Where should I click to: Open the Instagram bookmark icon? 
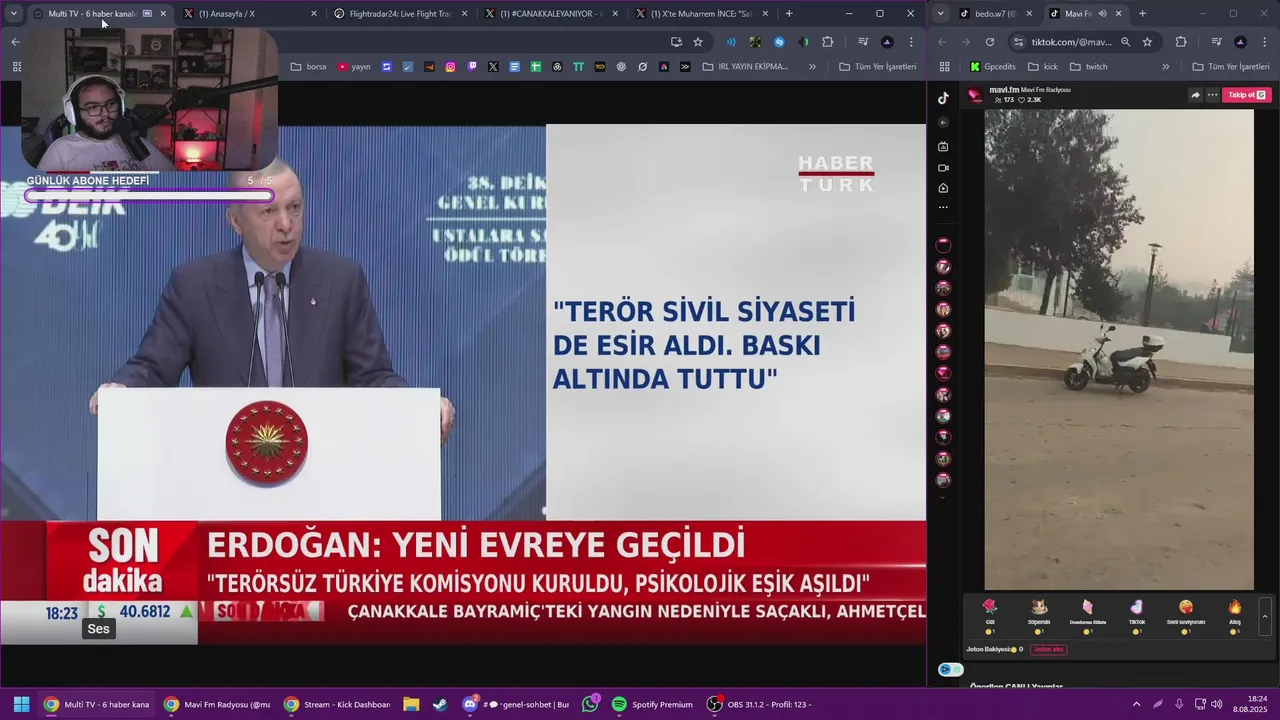[x=450, y=67]
